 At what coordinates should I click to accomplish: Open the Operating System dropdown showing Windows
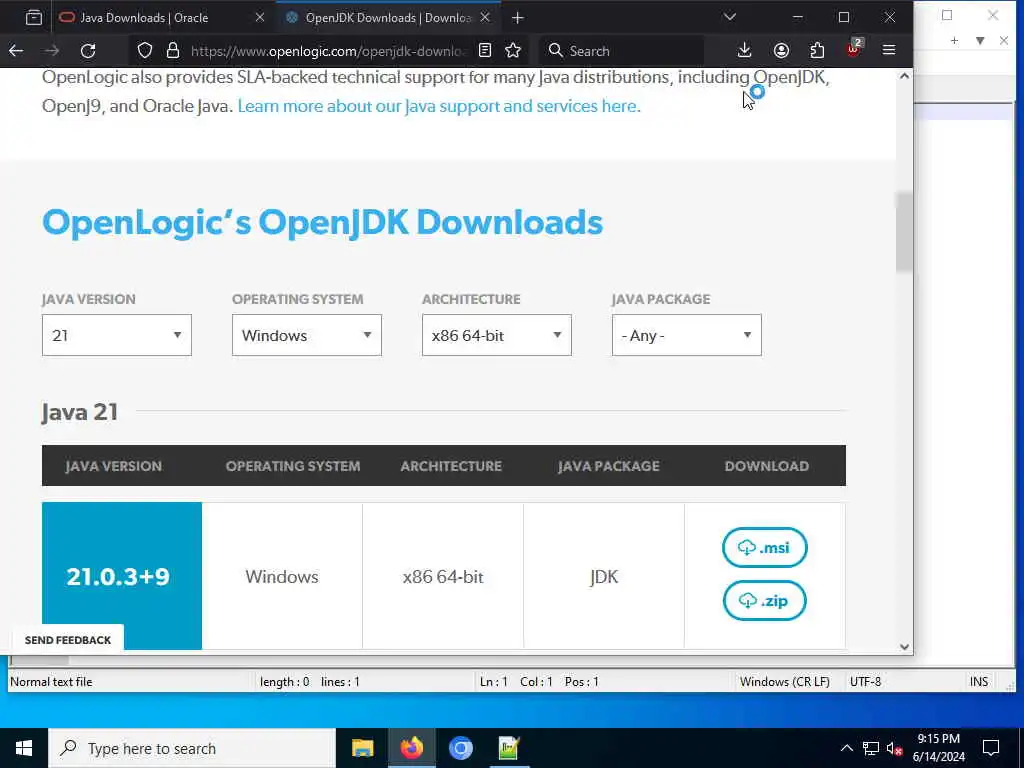(307, 335)
